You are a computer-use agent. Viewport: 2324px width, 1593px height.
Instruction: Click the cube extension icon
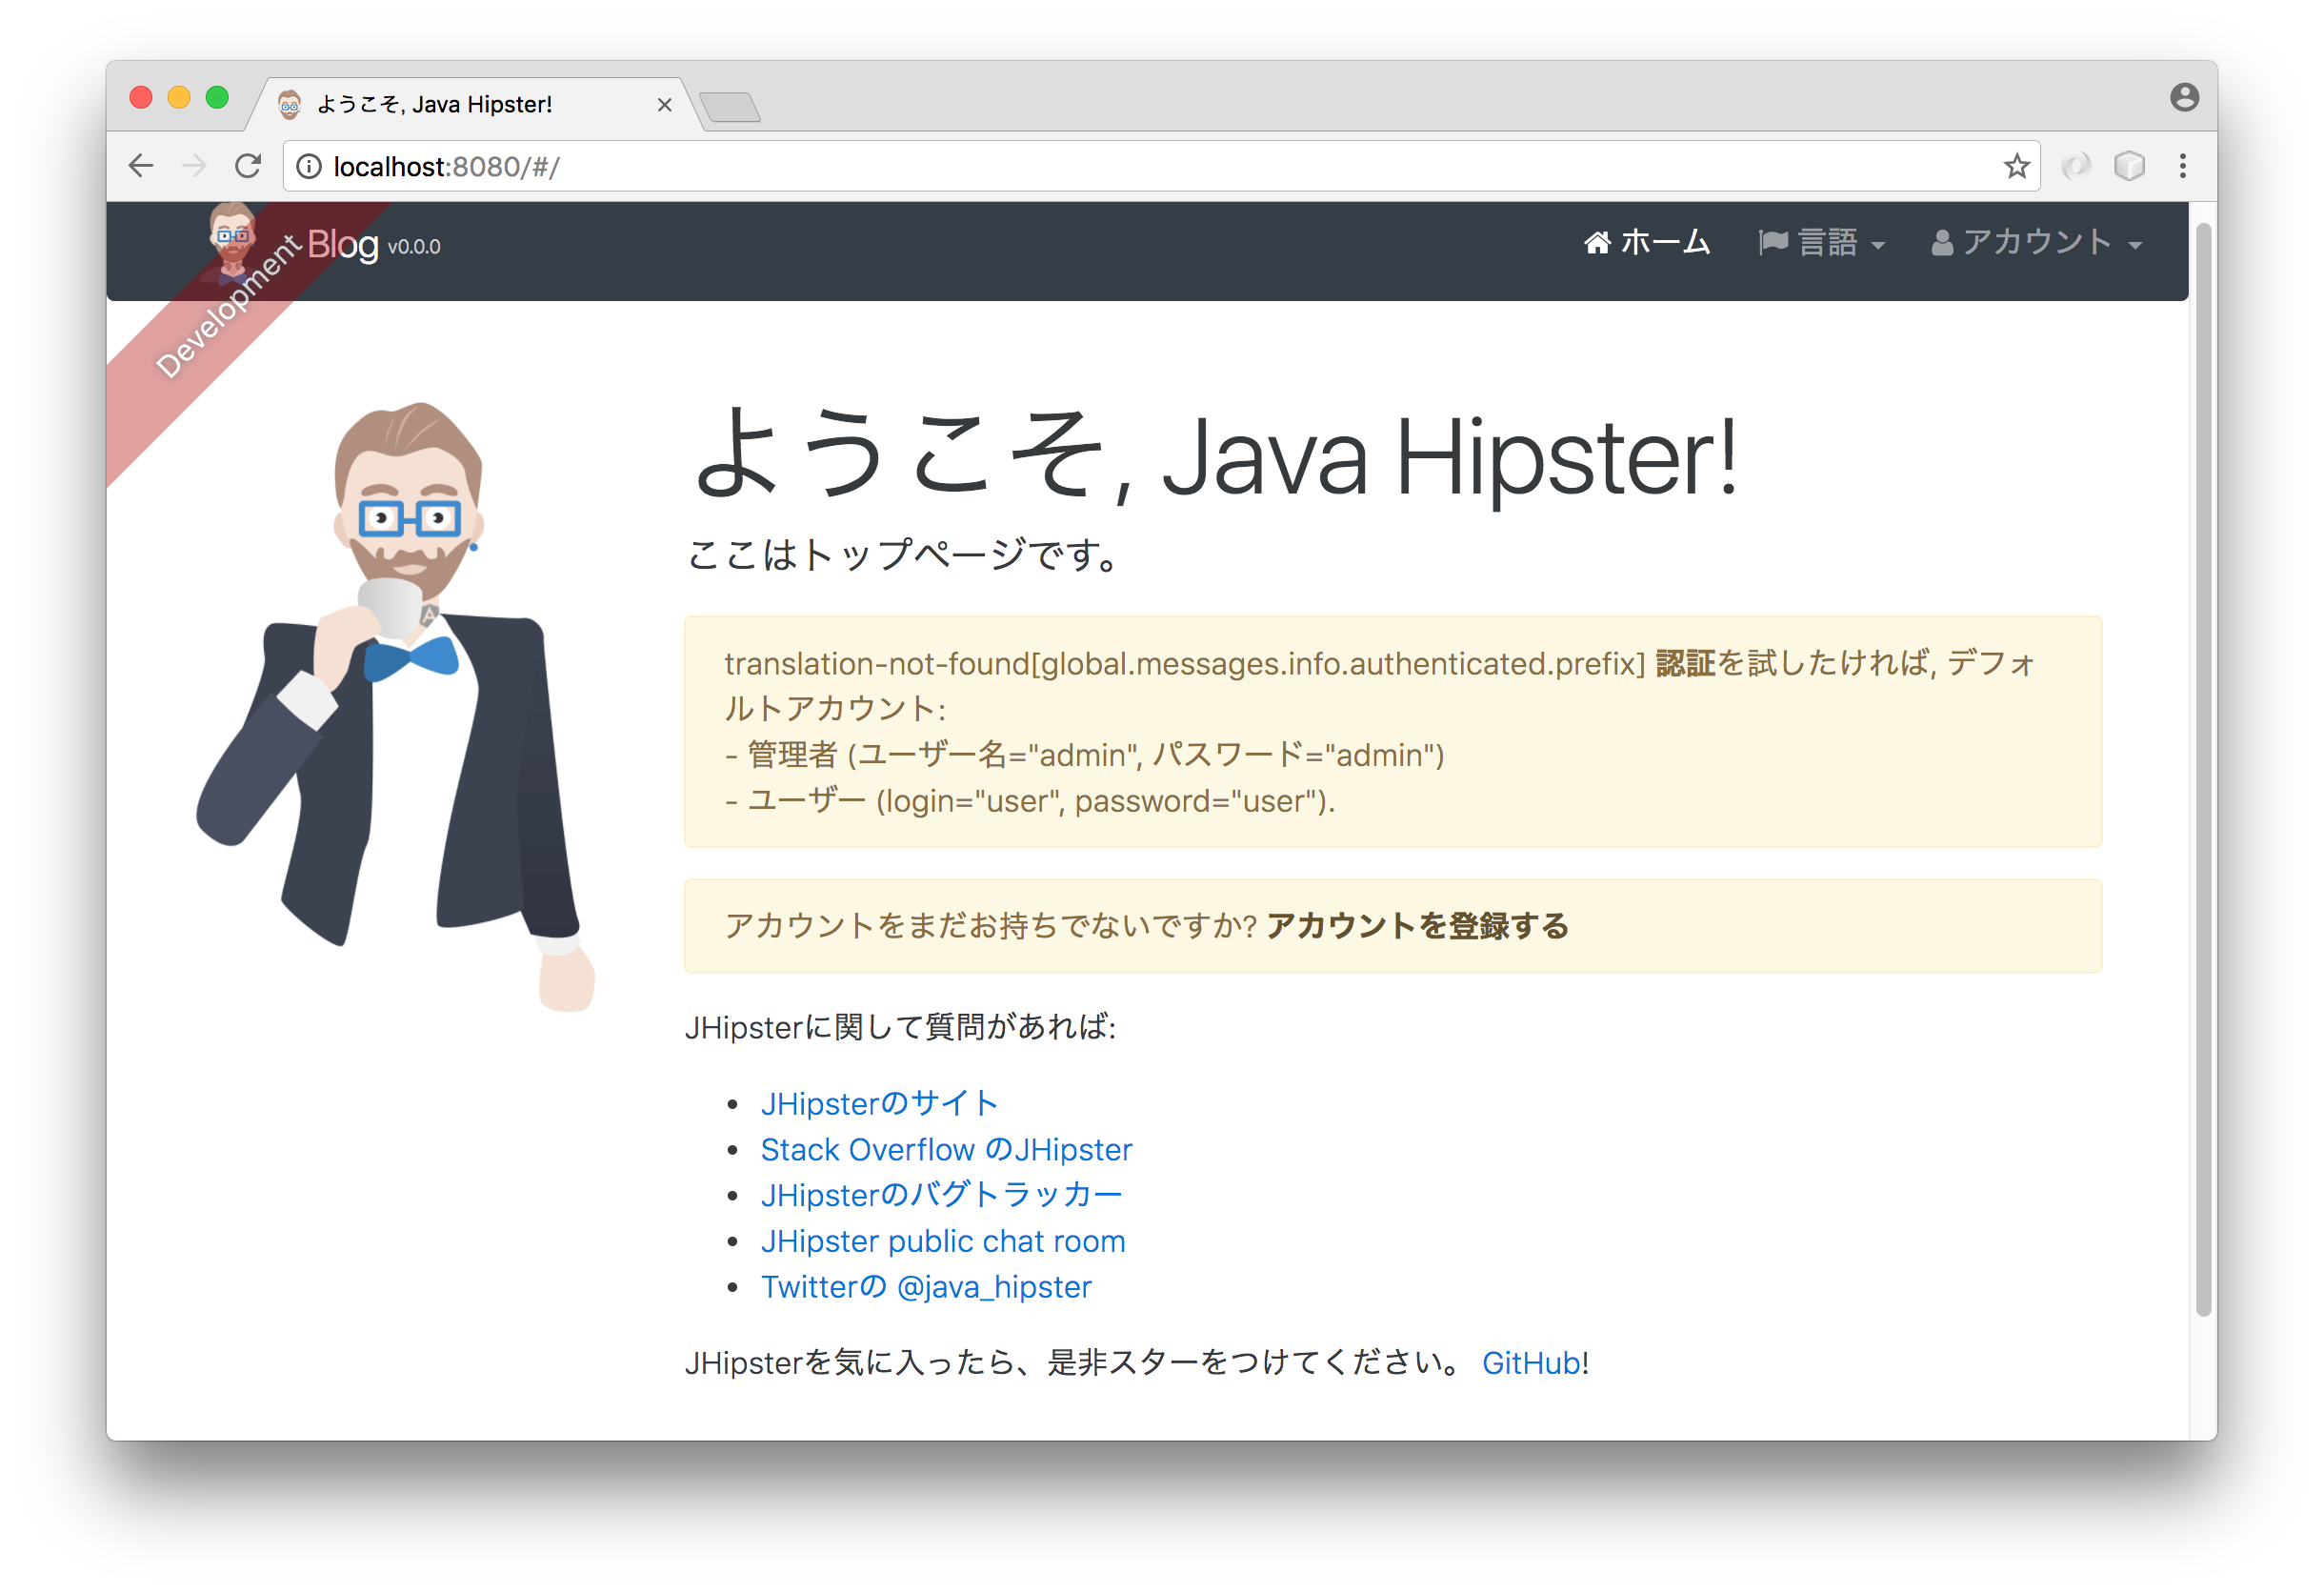point(2129,166)
